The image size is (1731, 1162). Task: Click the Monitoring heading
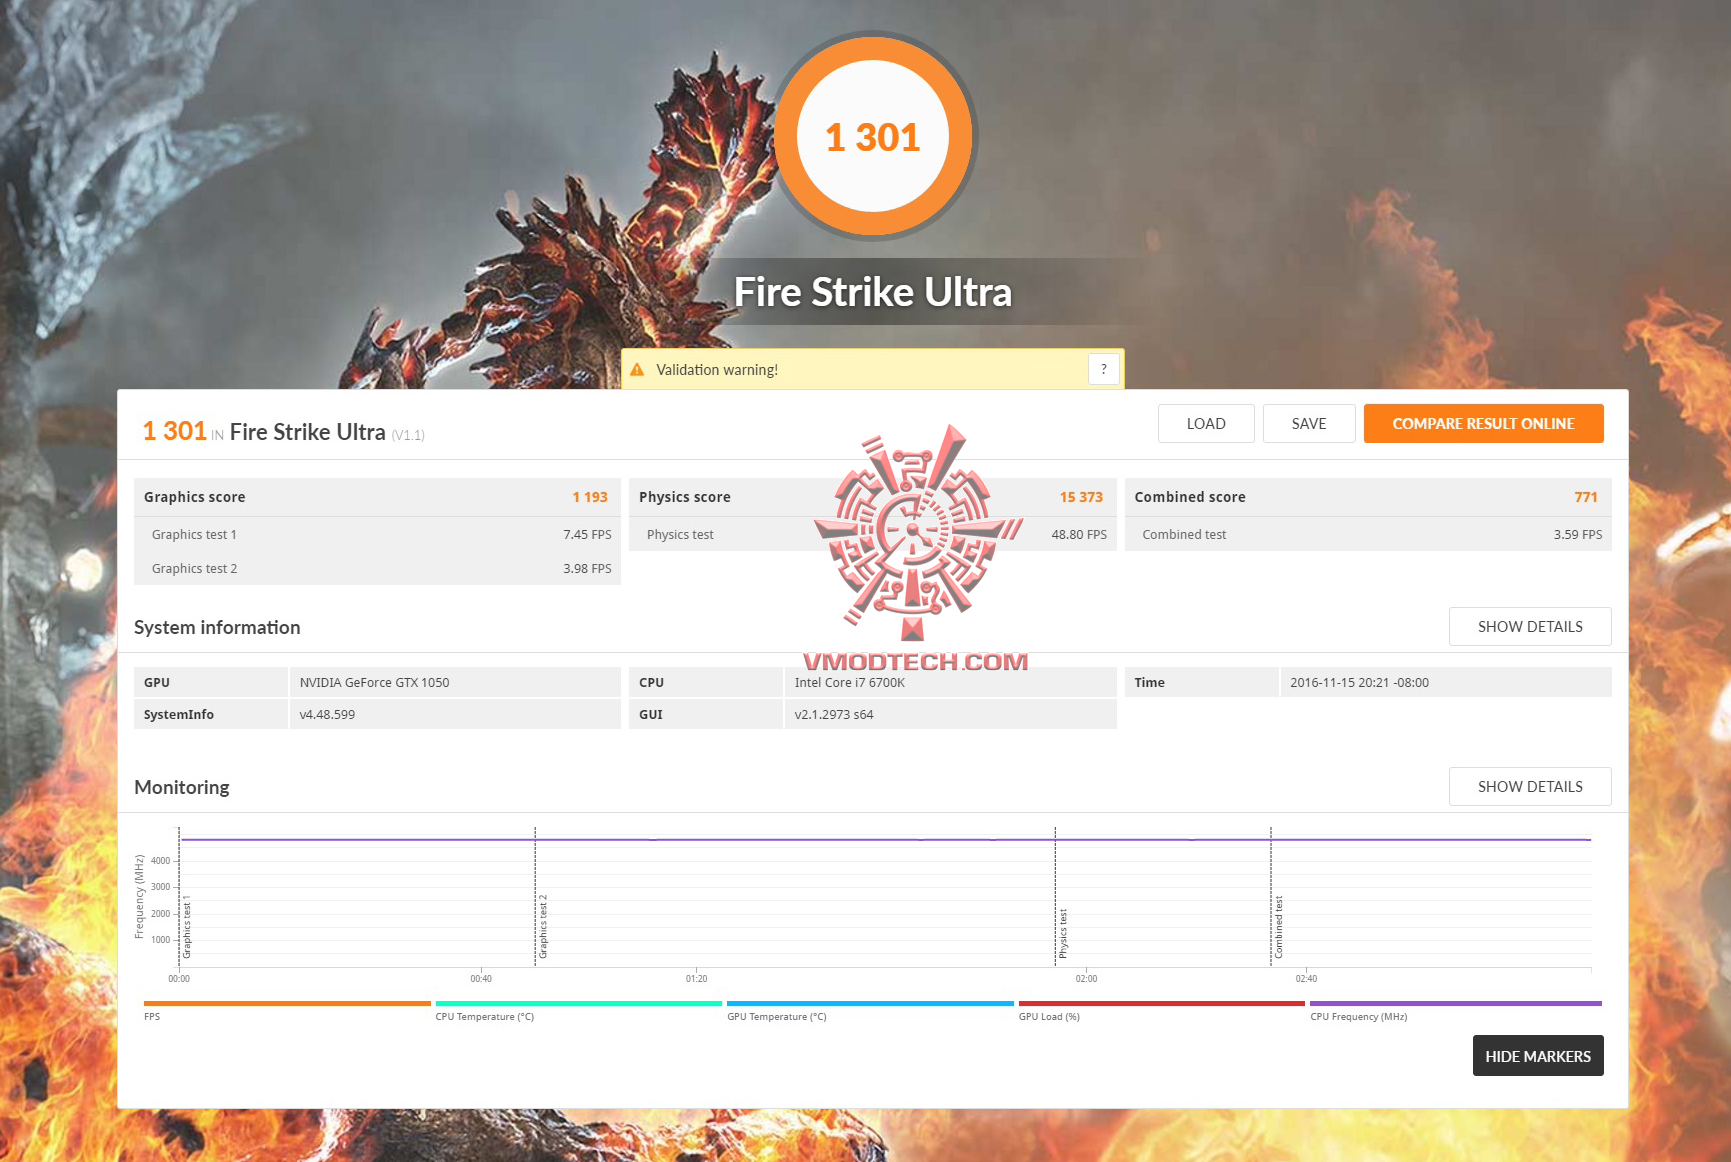pos(182,787)
